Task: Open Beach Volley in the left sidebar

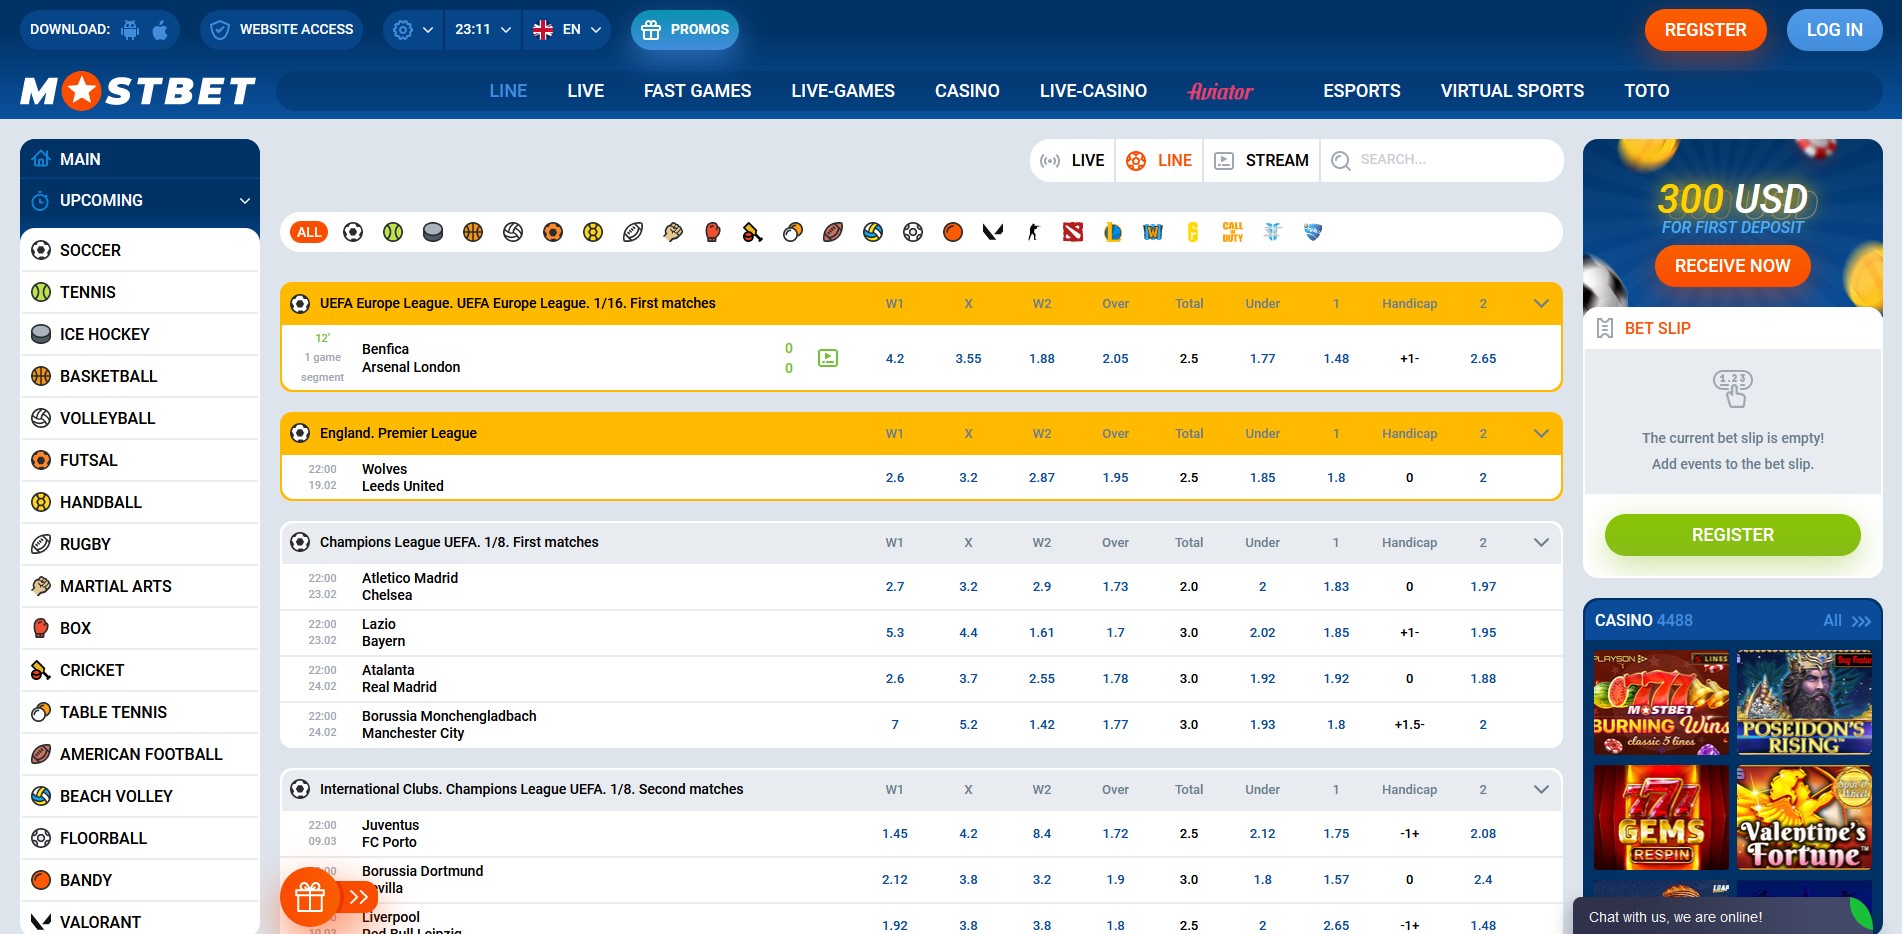Action: [x=140, y=796]
